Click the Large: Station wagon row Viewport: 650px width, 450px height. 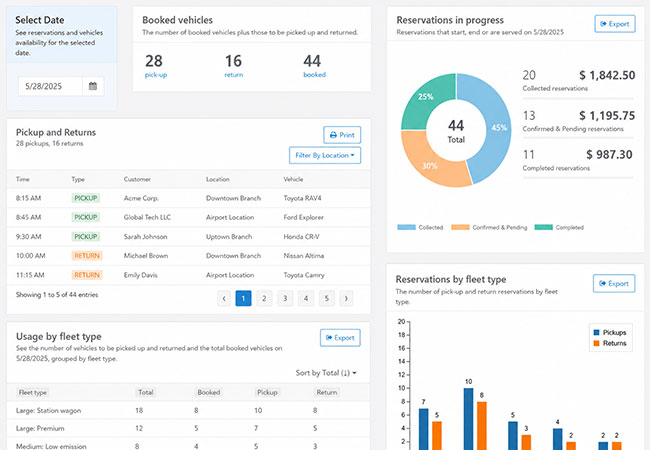(x=188, y=410)
